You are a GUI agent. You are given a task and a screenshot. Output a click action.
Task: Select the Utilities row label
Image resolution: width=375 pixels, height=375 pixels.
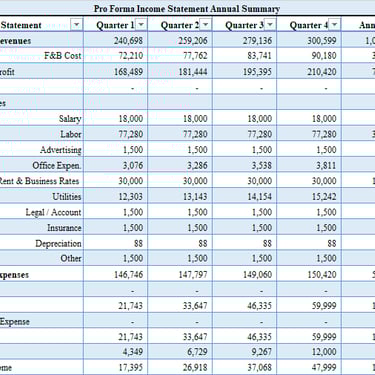click(67, 197)
